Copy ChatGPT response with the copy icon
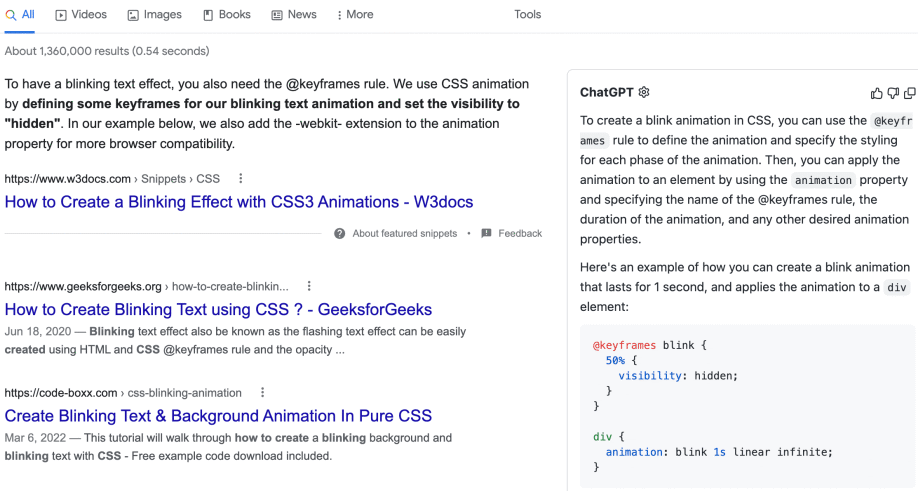Image resolution: width=918 pixels, height=491 pixels. tap(910, 93)
